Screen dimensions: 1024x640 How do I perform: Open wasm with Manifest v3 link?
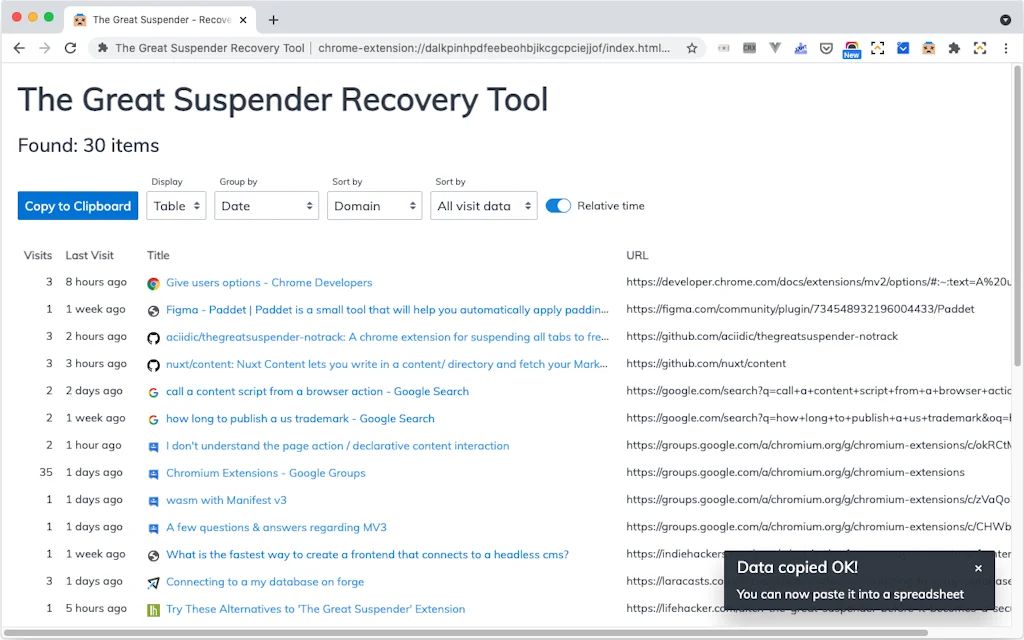(x=226, y=500)
